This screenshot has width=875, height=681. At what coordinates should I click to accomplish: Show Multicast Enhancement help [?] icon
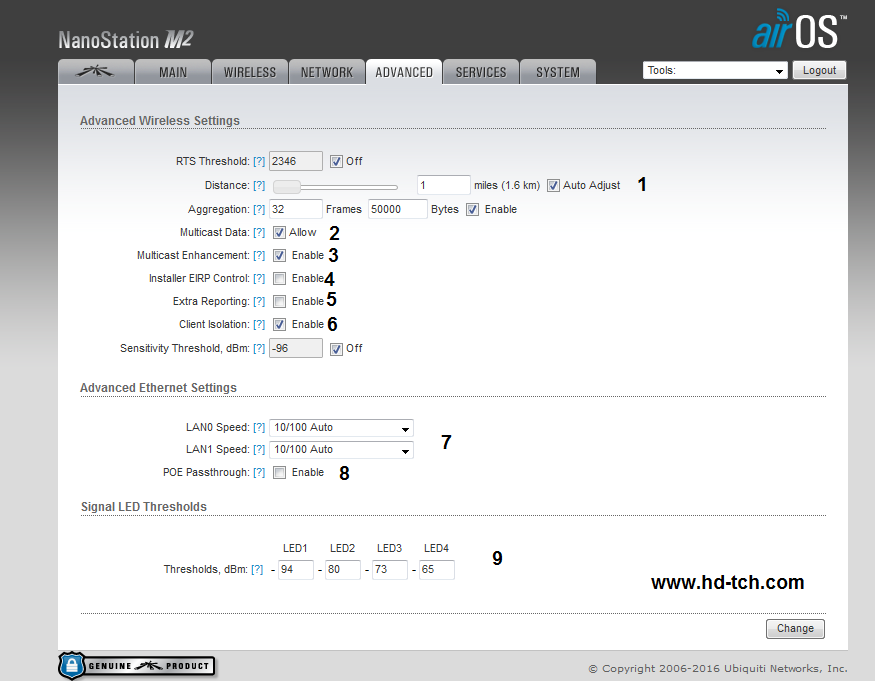(259, 256)
